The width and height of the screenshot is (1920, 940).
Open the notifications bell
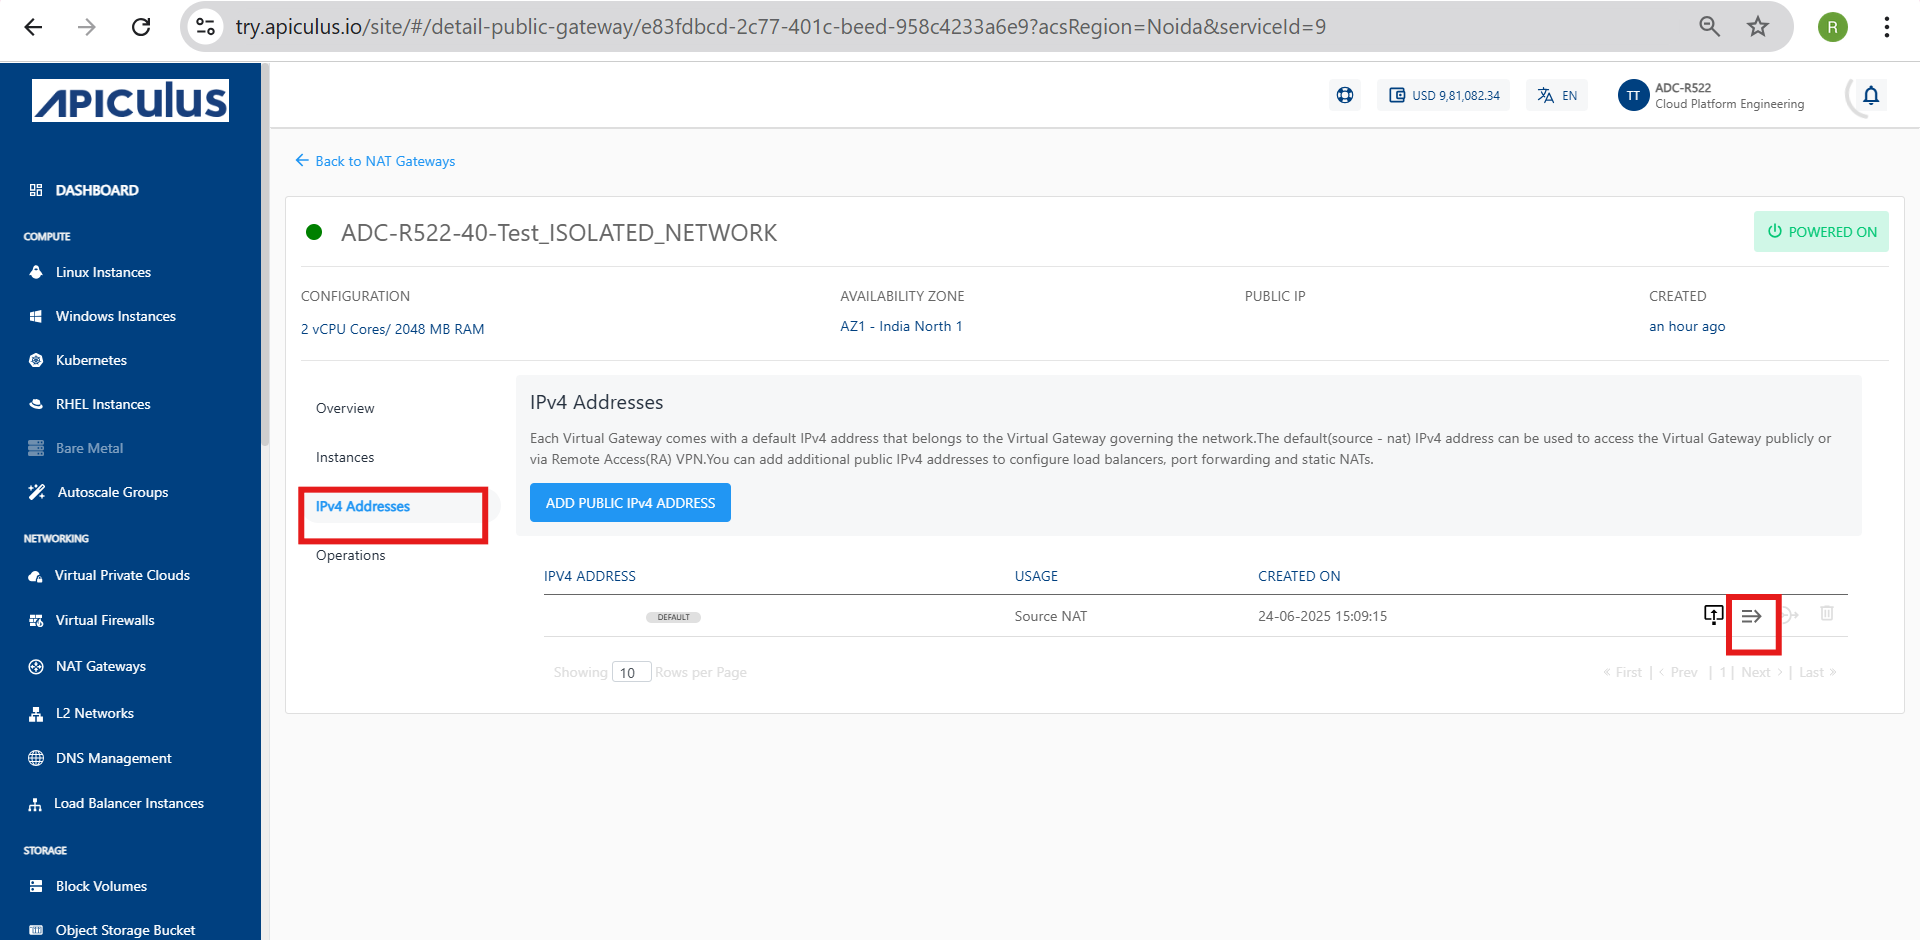[x=1870, y=96]
